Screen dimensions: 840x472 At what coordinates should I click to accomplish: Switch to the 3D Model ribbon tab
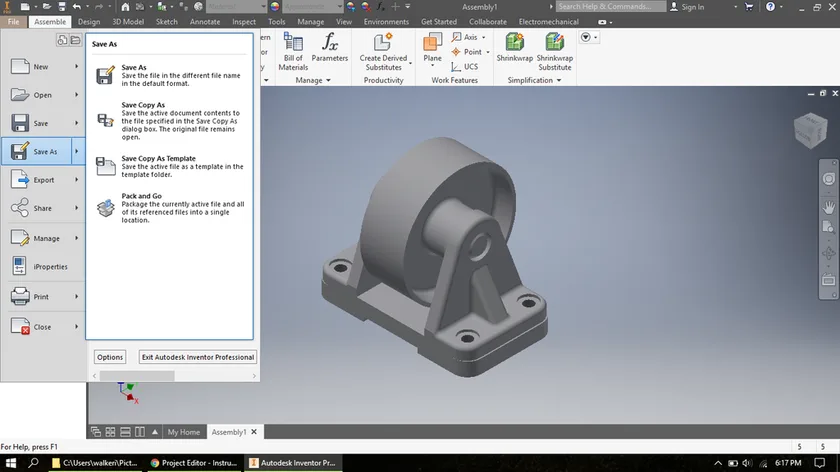tap(128, 22)
